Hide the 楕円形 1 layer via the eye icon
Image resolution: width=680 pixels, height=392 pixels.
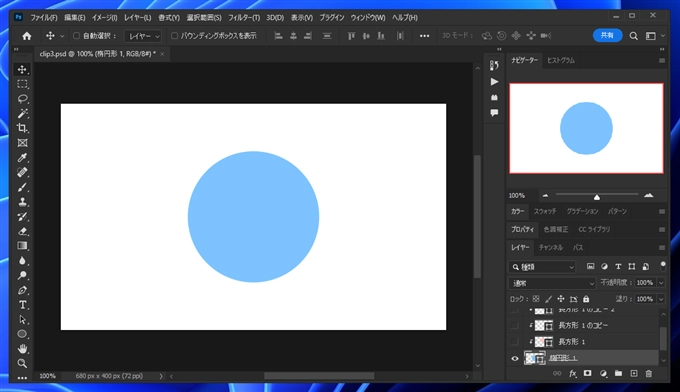[x=515, y=359]
